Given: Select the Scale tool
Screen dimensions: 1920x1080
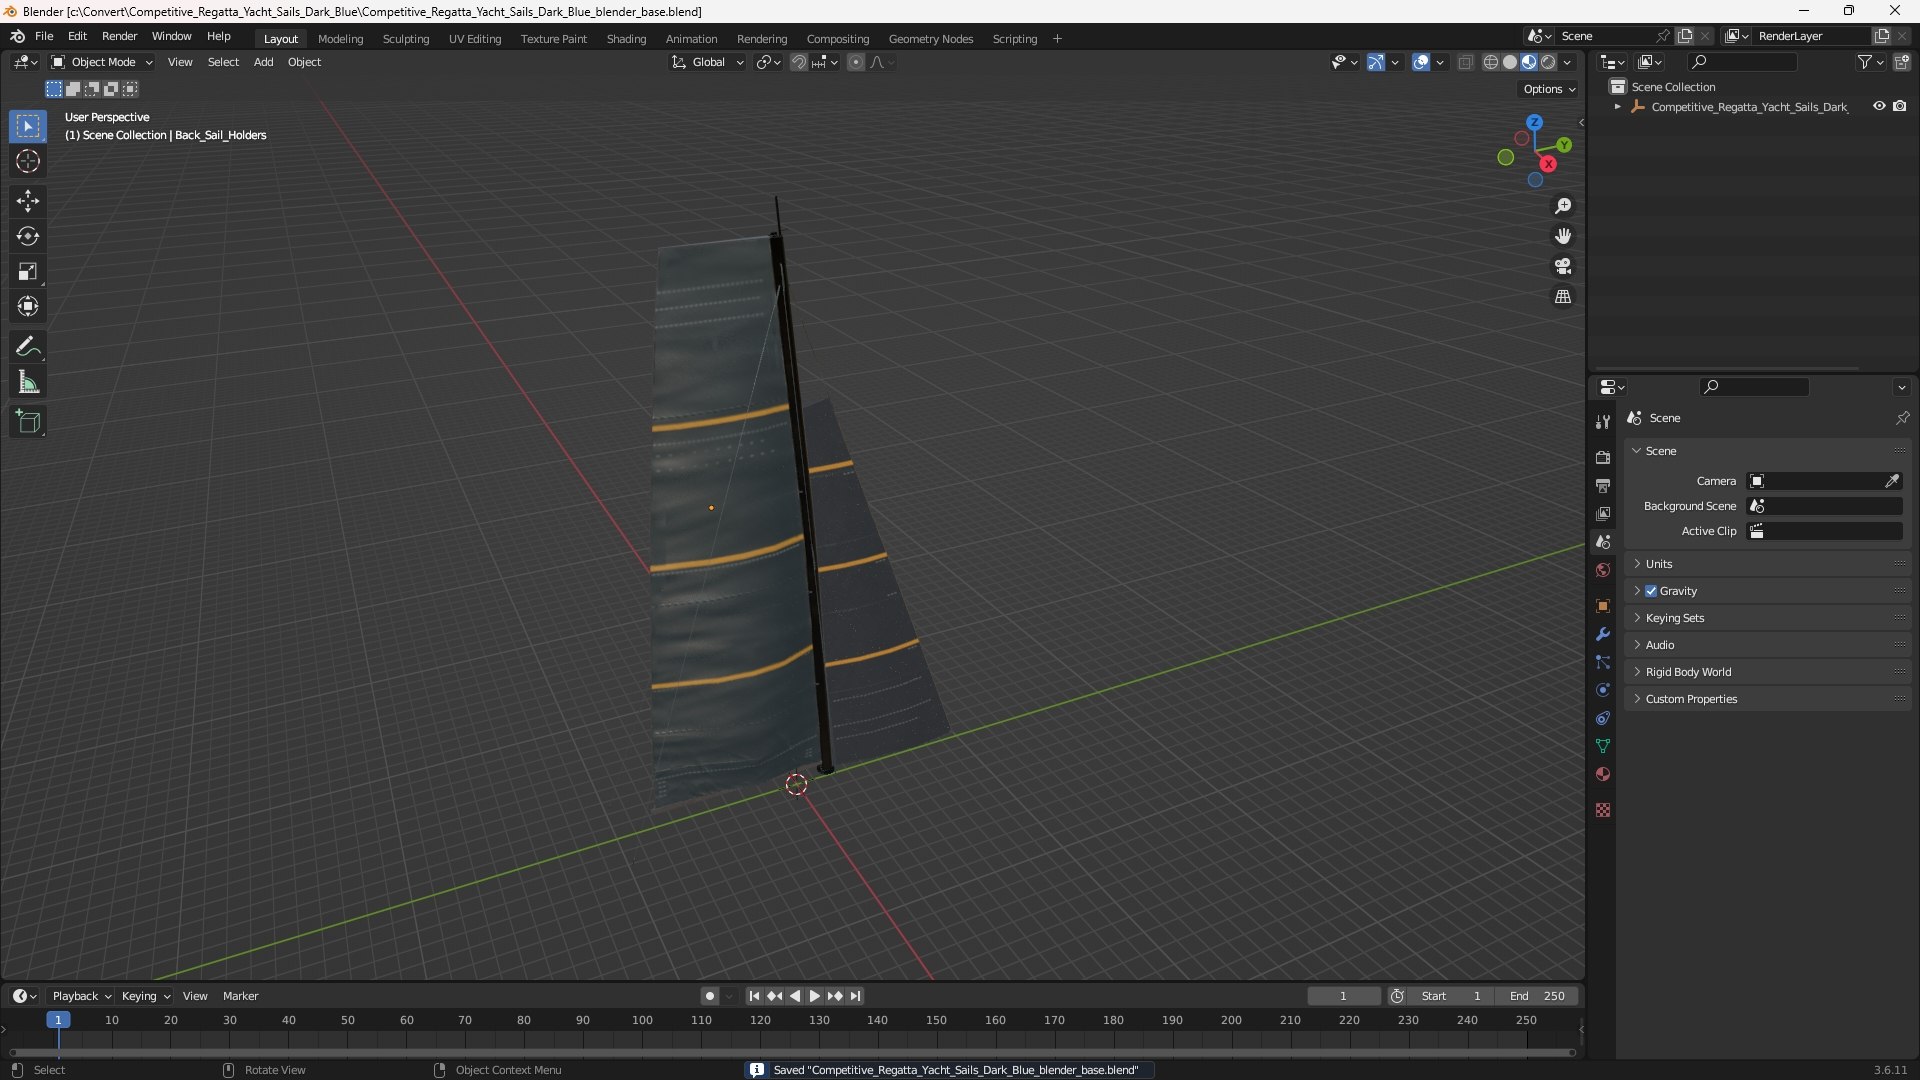Looking at the screenshot, I should click(x=27, y=271).
